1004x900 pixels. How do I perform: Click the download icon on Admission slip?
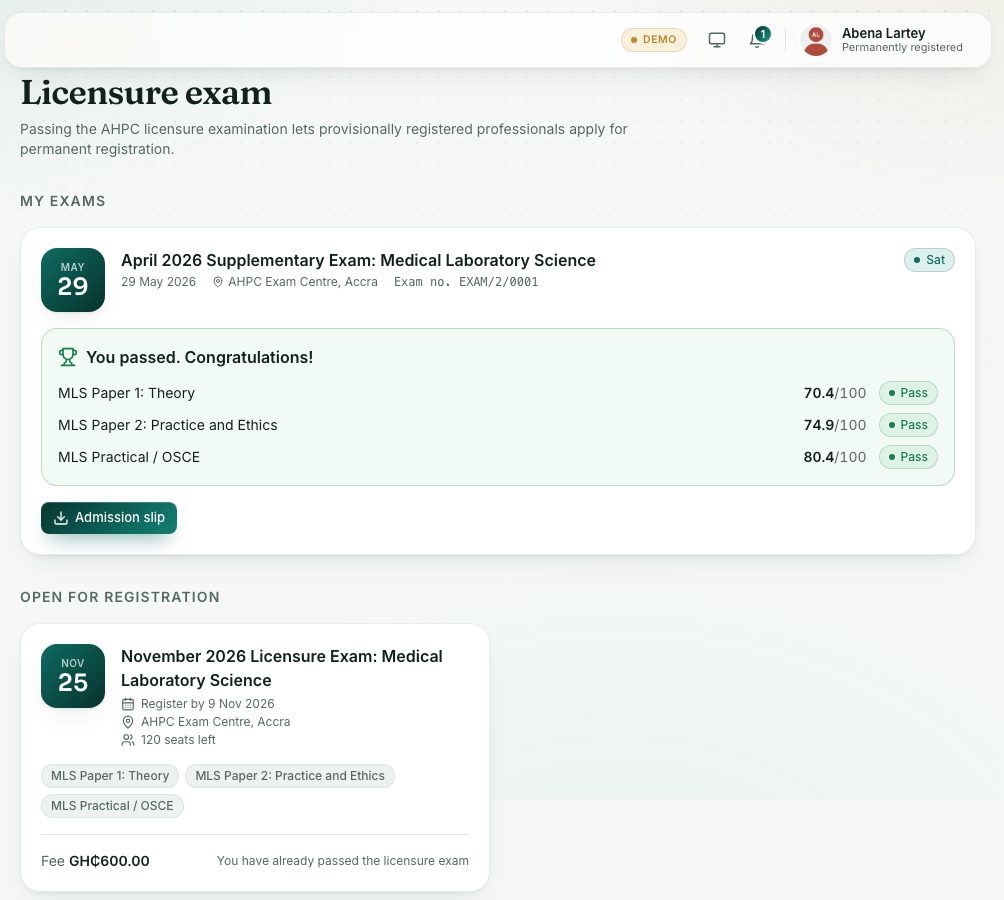[61, 518]
